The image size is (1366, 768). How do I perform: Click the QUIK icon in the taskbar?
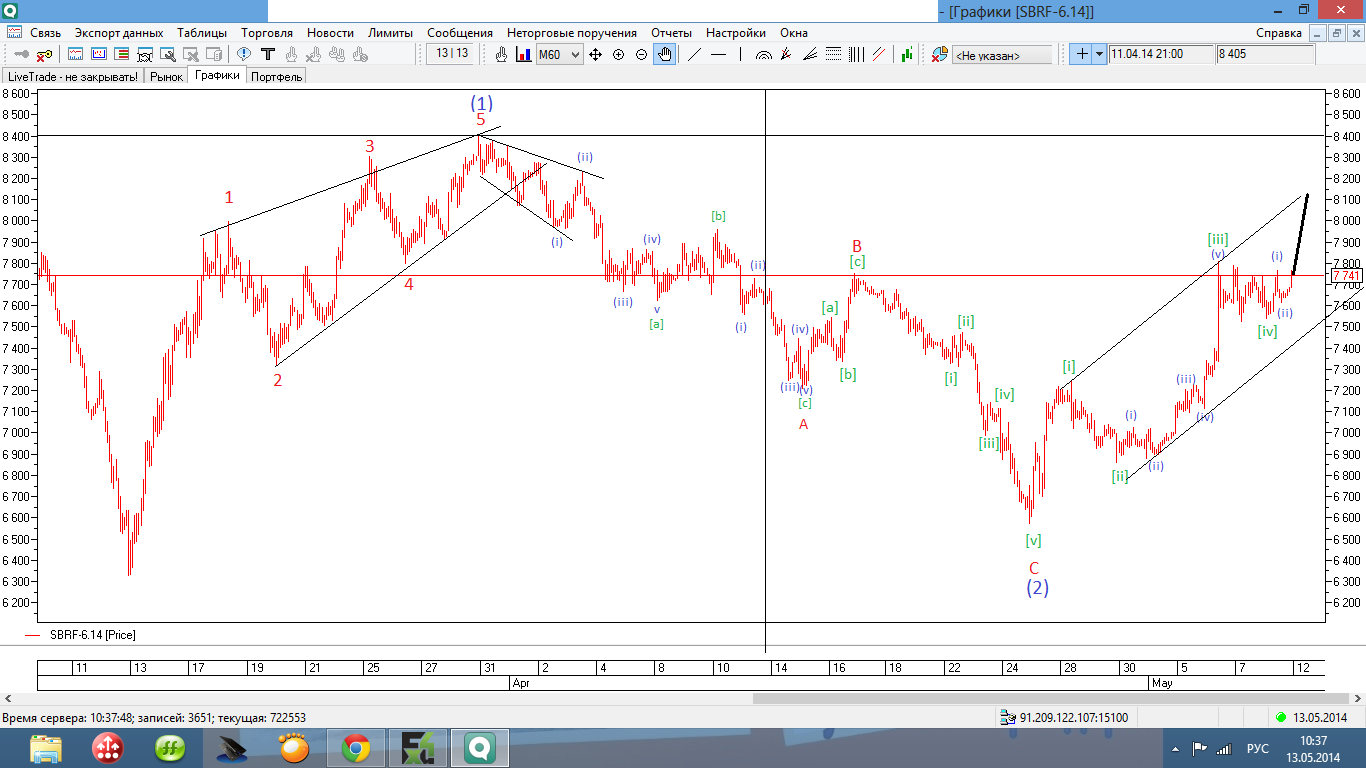coord(480,748)
